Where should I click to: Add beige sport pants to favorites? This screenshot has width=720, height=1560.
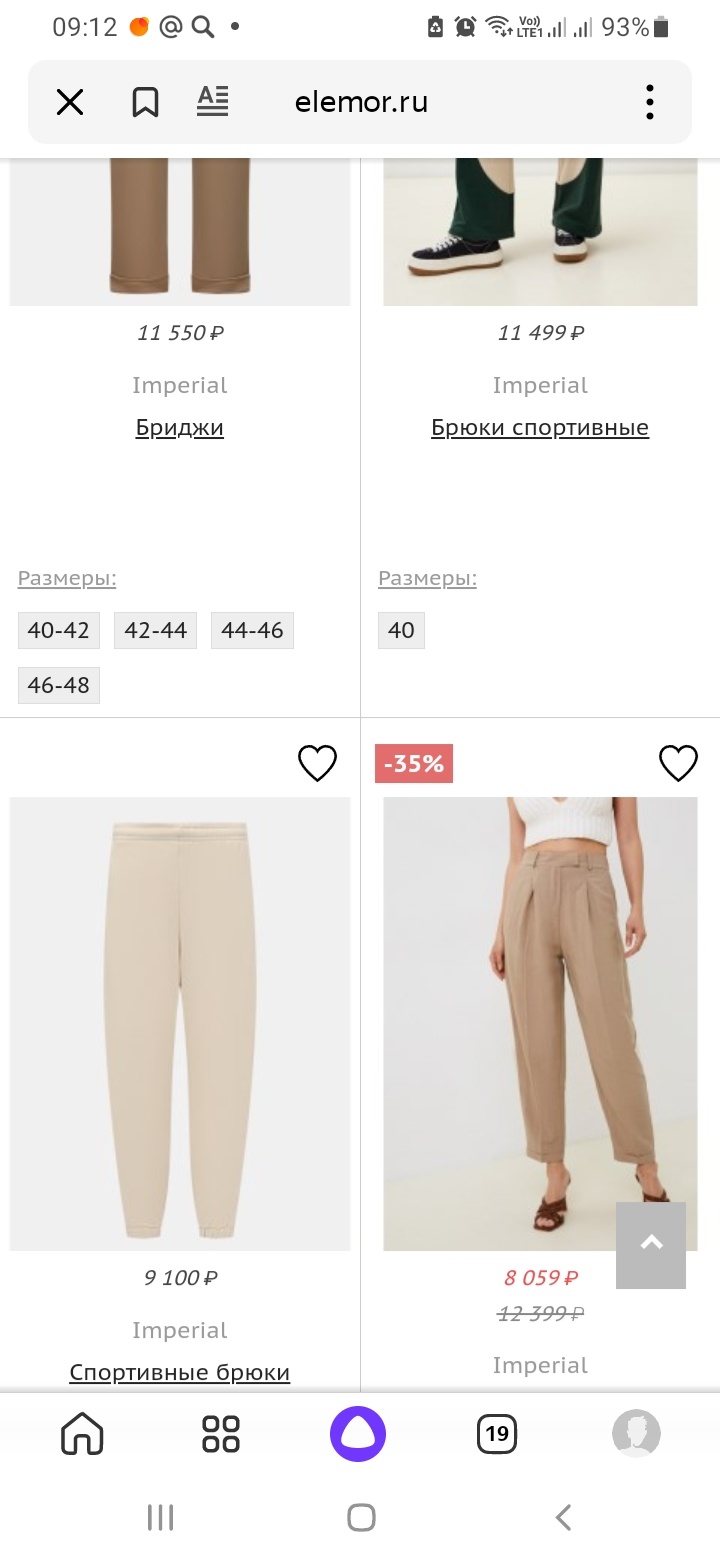point(318,764)
